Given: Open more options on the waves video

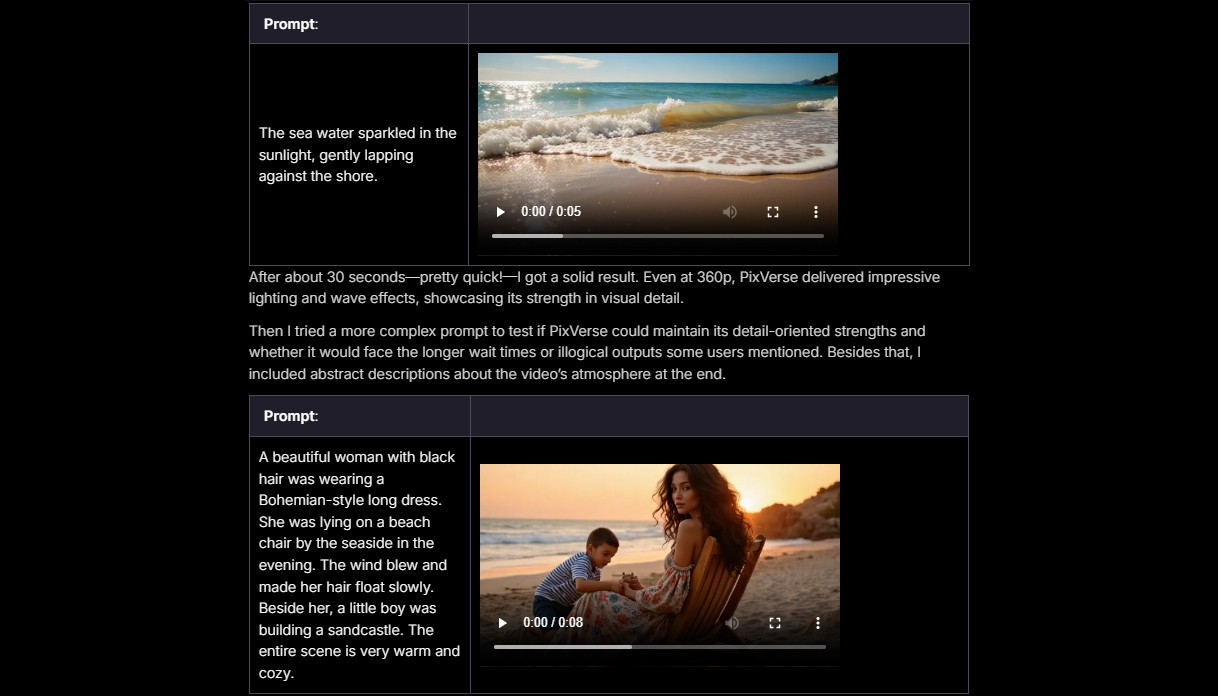Looking at the screenshot, I should point(816,212).
